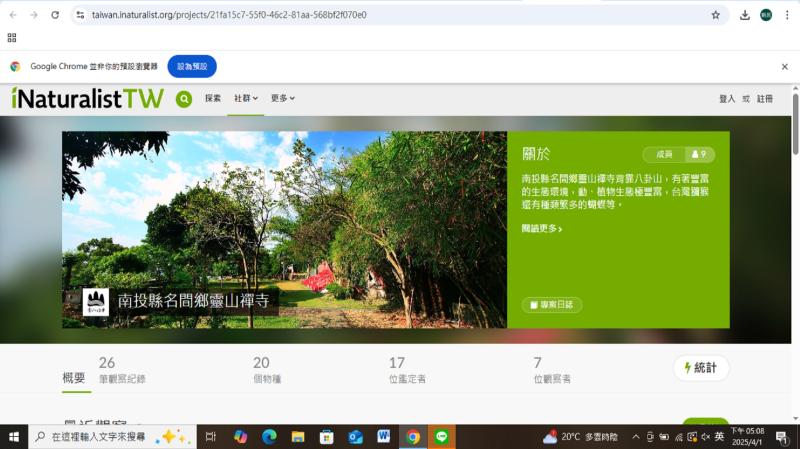Click the 設為預設 button

192,66
